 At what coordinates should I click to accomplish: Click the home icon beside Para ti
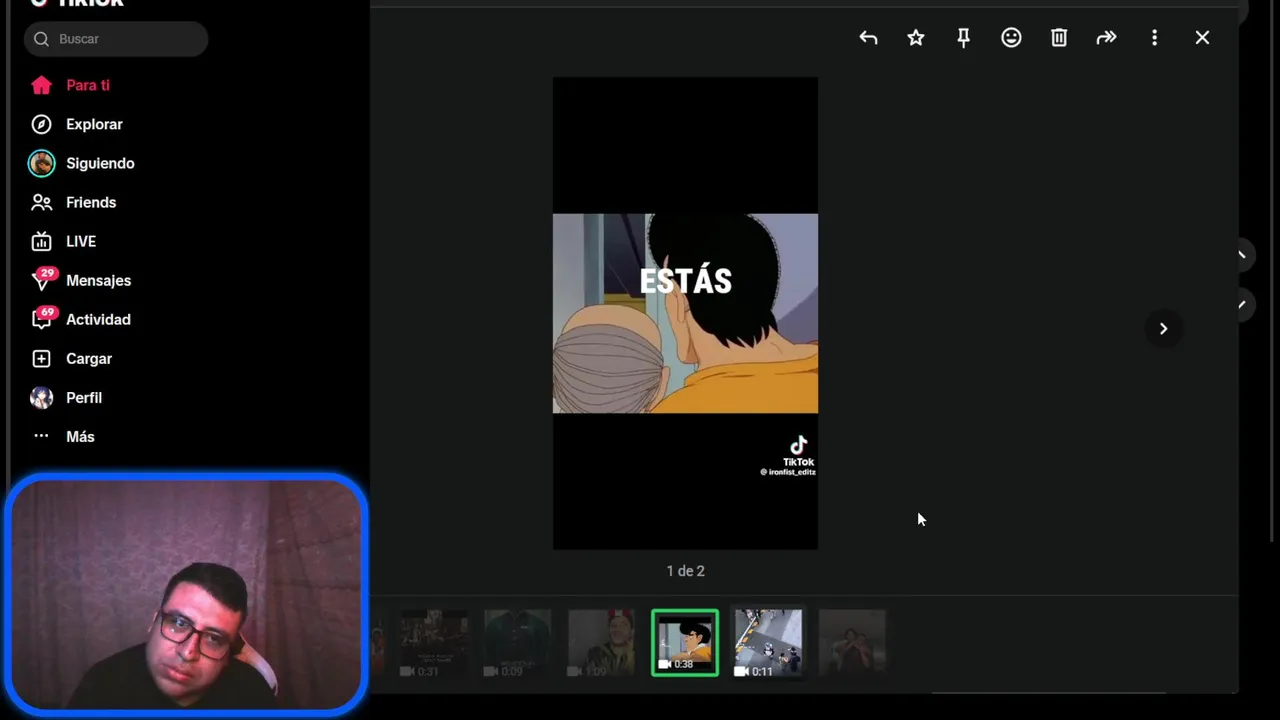(41, 85)
